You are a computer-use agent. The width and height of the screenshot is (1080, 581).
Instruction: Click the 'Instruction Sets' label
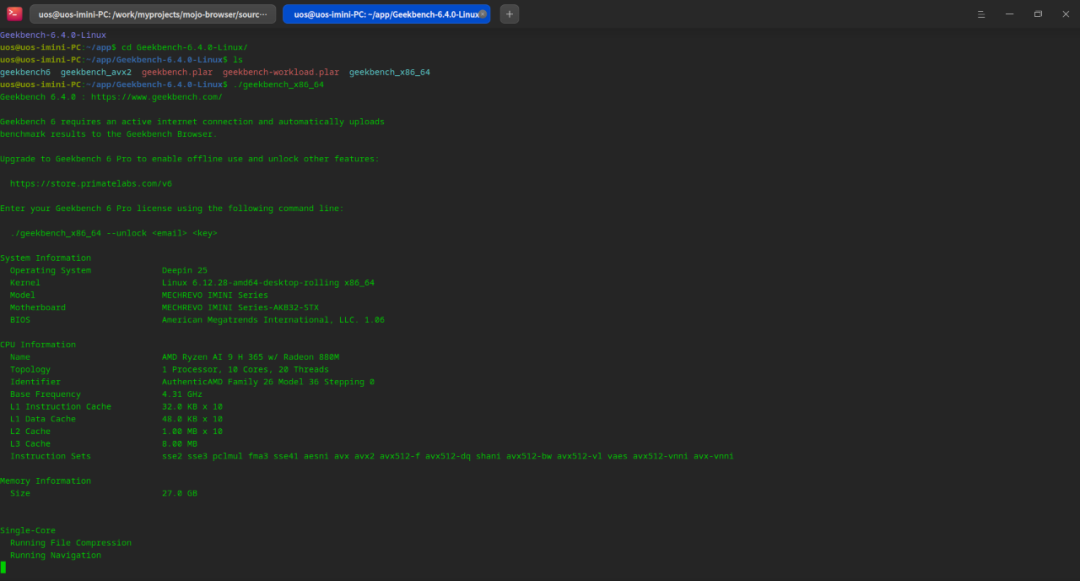[50, 456]
